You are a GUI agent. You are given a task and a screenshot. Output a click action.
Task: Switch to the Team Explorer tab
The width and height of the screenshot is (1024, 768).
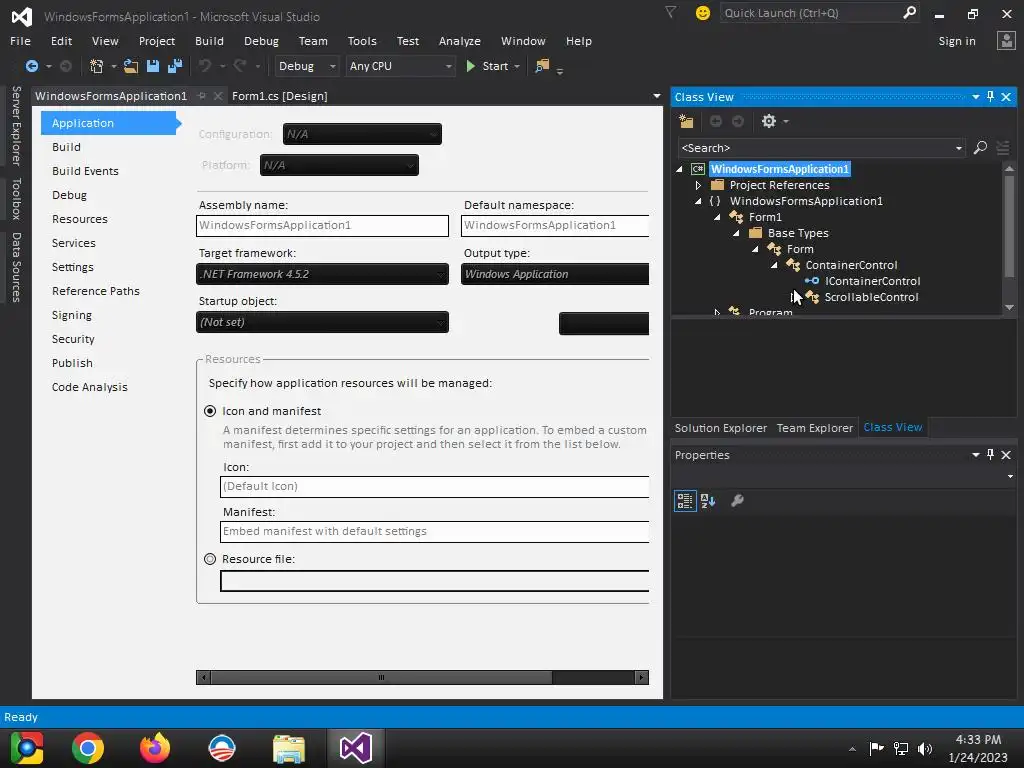point(814,428)
